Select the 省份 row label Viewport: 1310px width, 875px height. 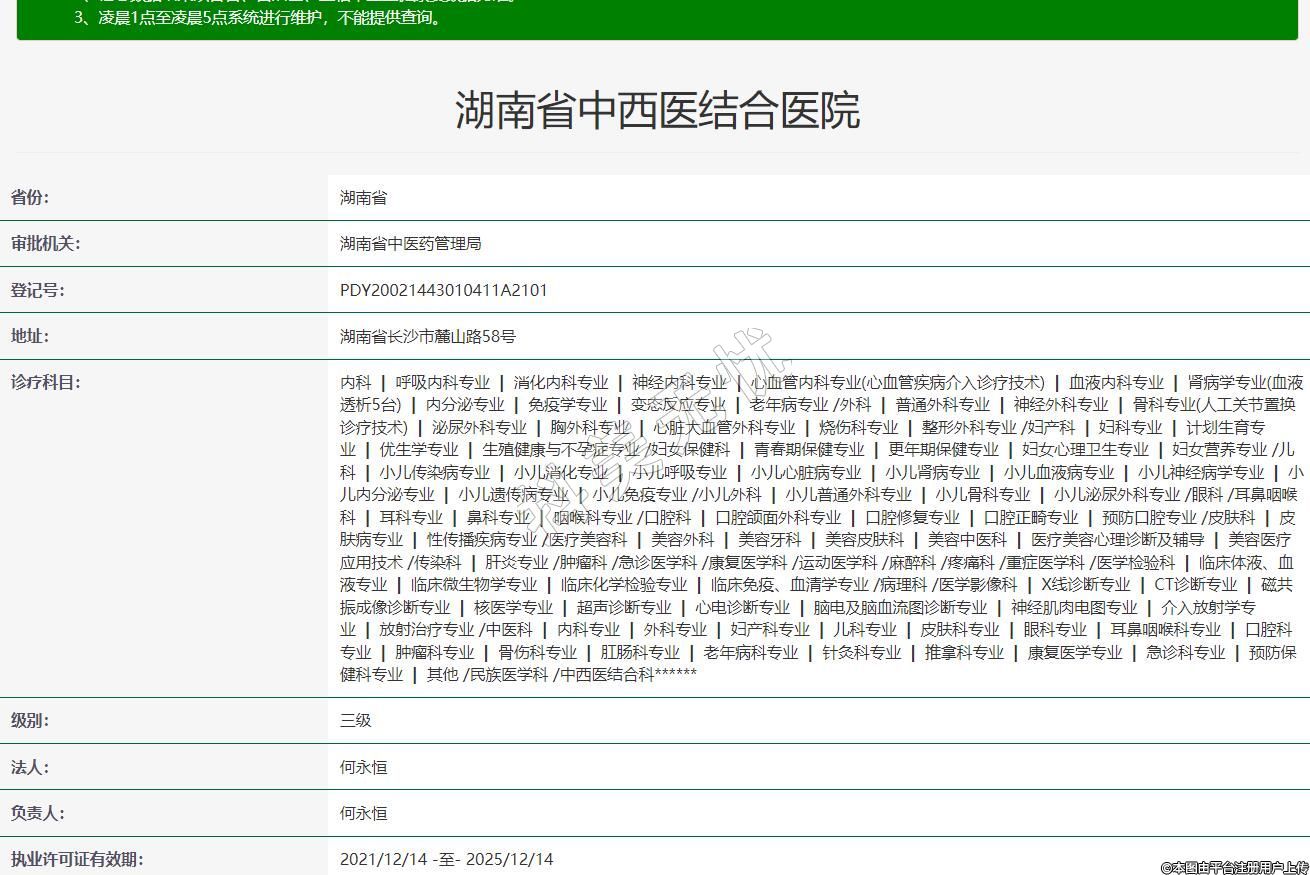[x=30, y=198]
